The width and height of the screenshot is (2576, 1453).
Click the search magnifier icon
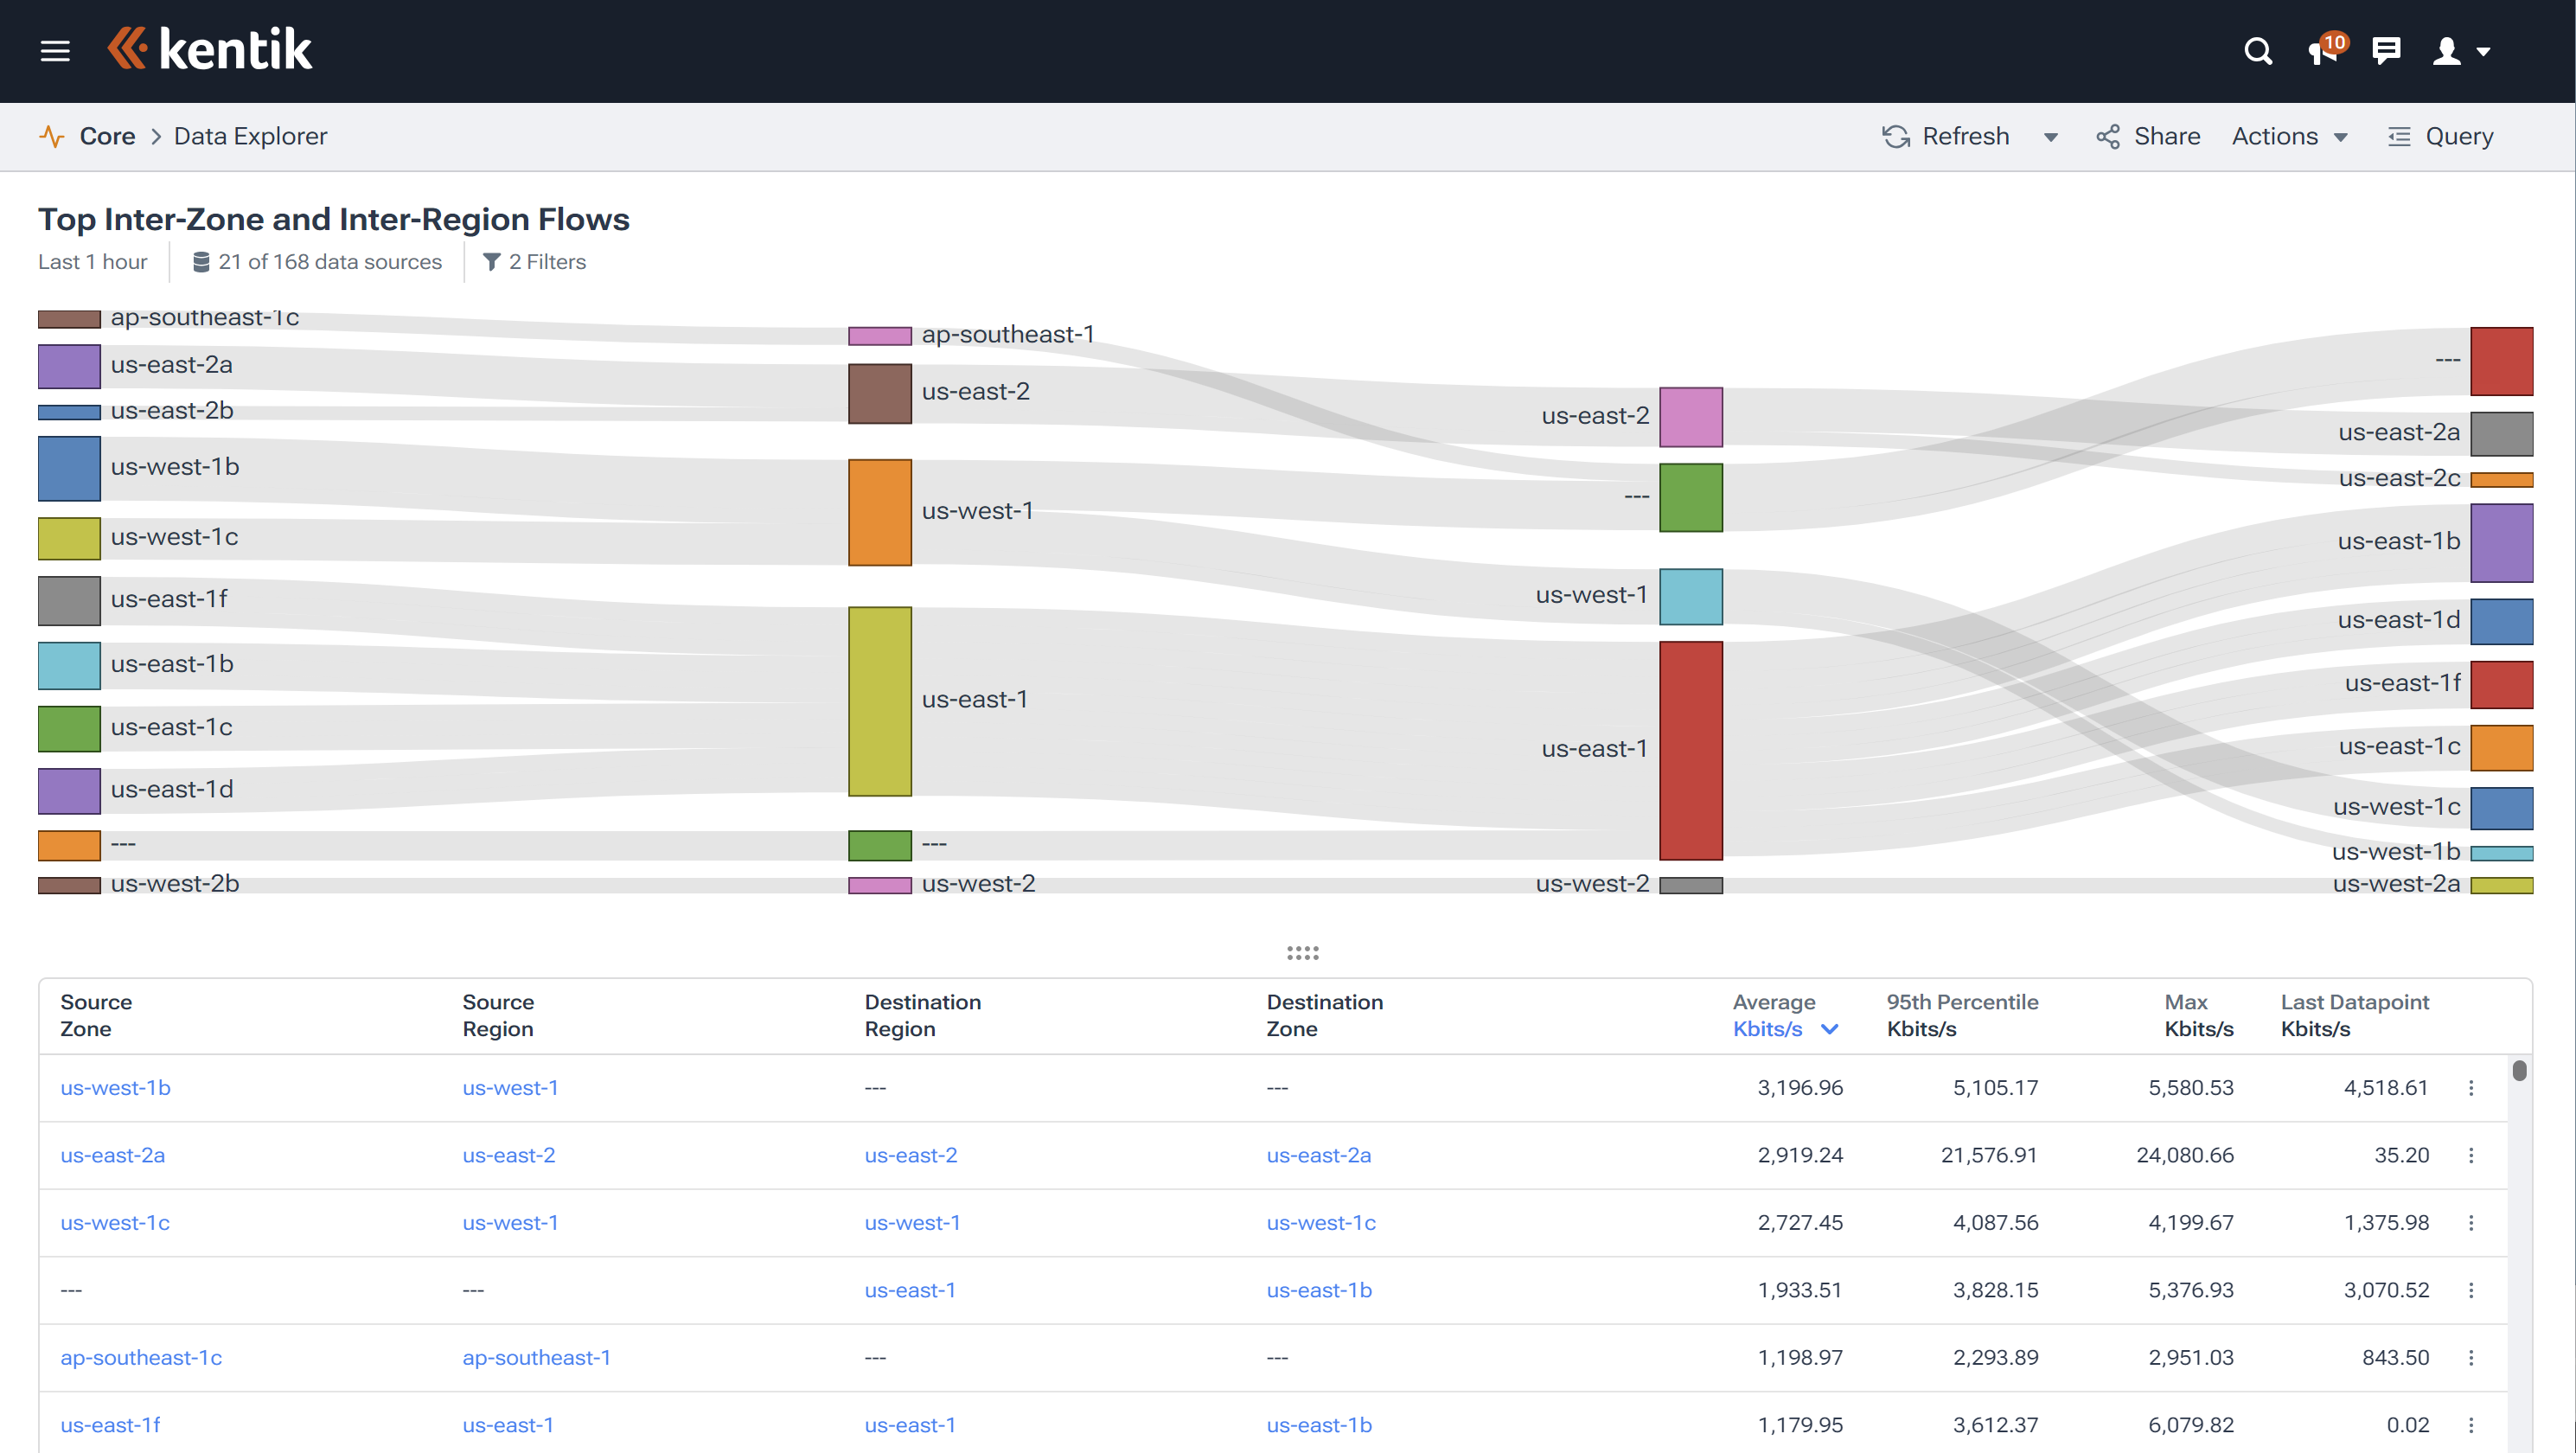tap(2258, 51)
